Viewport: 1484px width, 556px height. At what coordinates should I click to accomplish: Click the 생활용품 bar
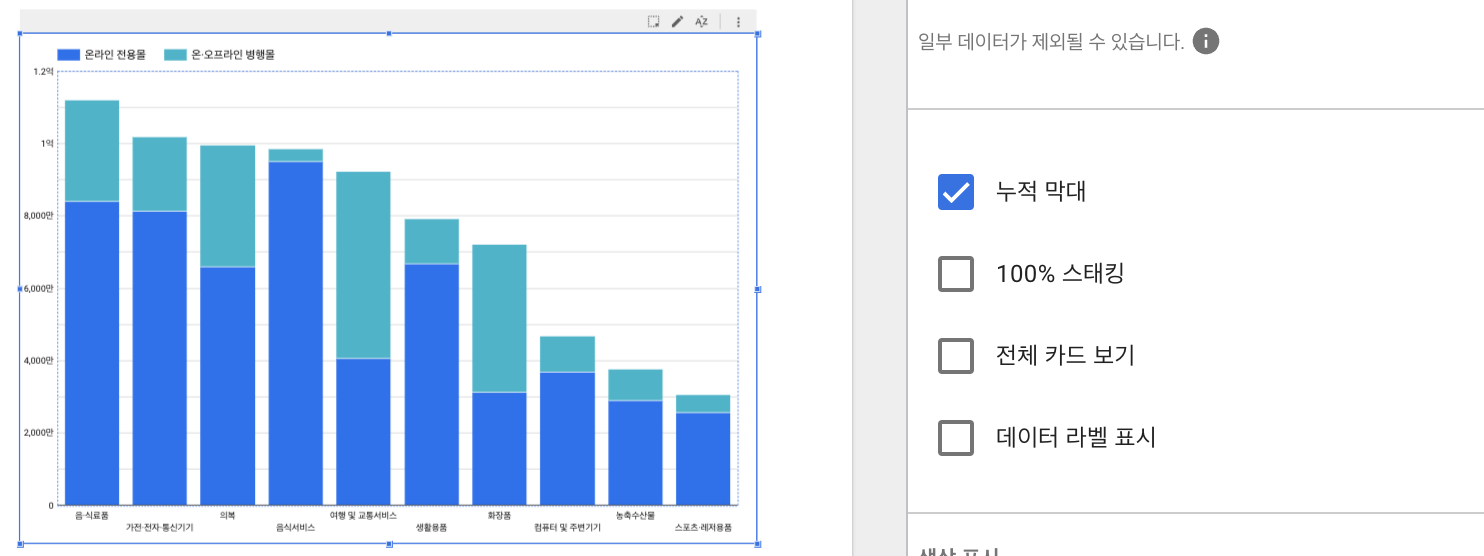click(x=431, y=362)
